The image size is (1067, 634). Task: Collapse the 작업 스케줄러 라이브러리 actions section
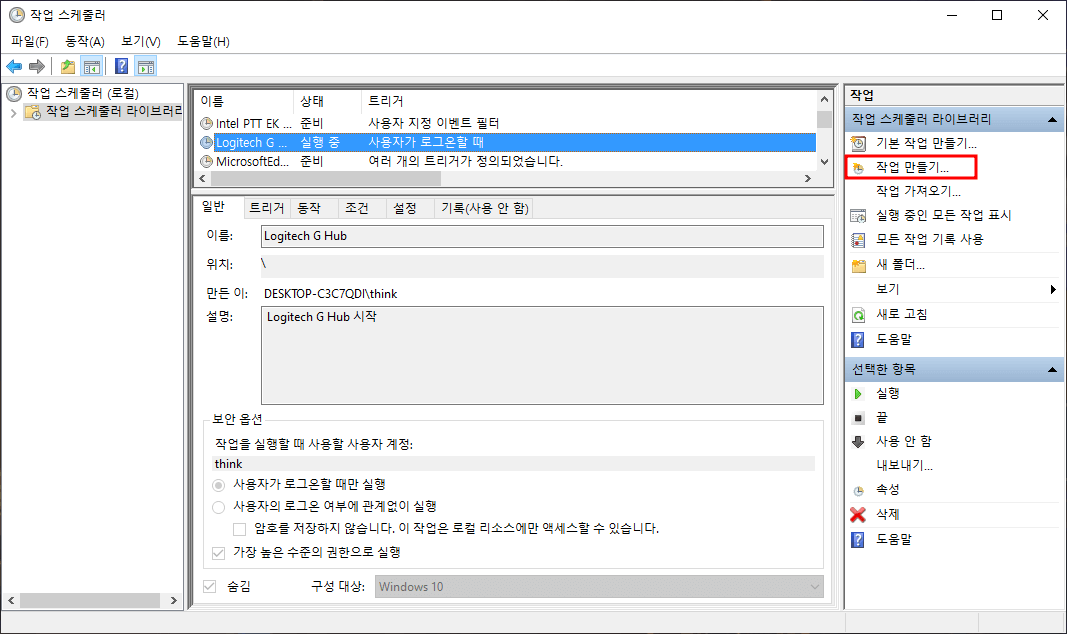tap(1052, 120)
